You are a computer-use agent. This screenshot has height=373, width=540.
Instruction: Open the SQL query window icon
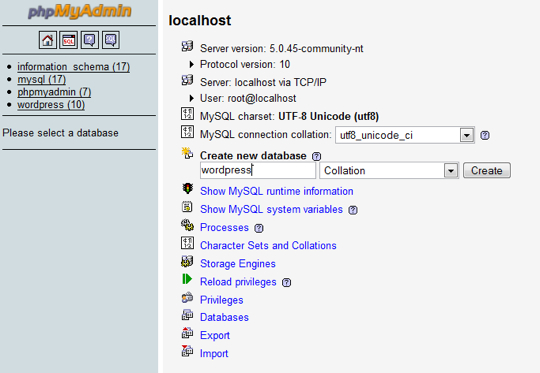69,40
